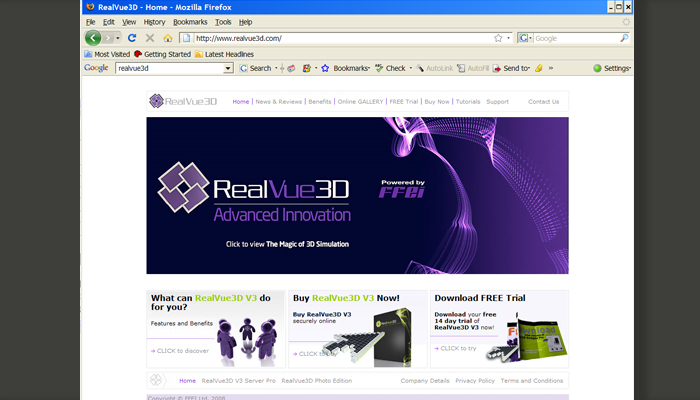Screen dimensions: 700x400
Task: Click the page icon in the address bar
Action: [x=187, y=38]
